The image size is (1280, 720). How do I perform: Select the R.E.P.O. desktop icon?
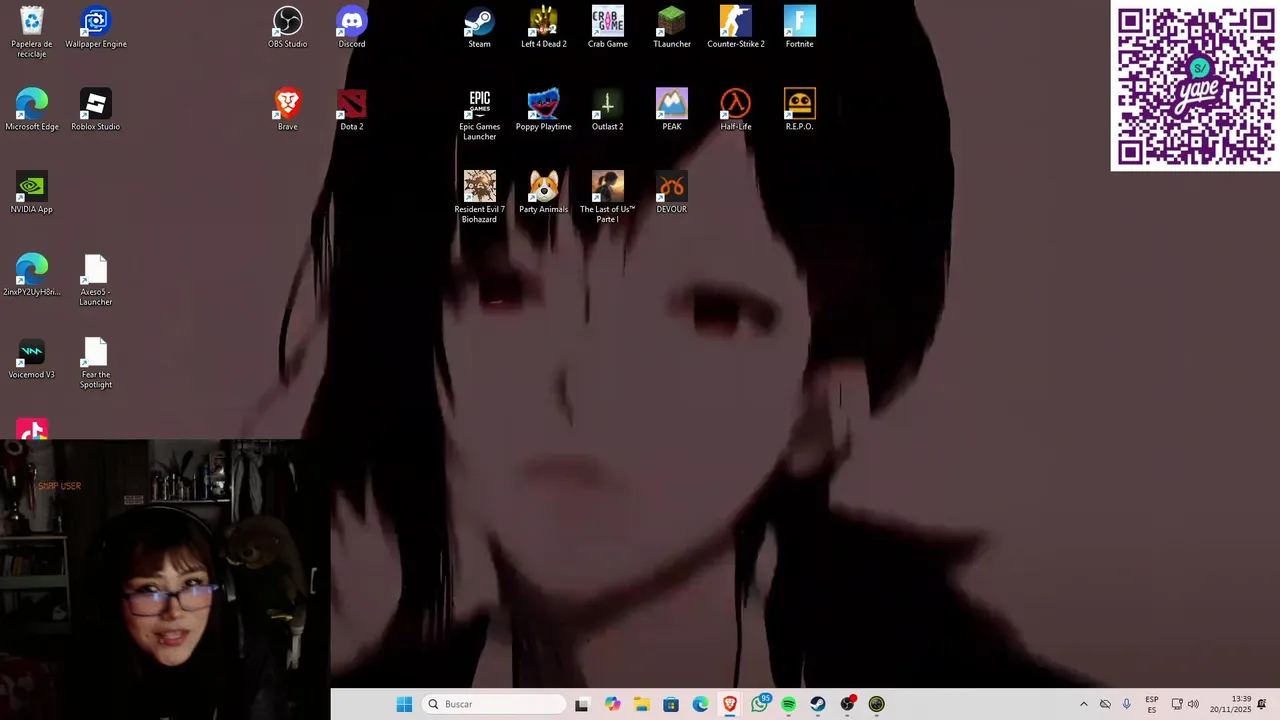pos(800,110)
